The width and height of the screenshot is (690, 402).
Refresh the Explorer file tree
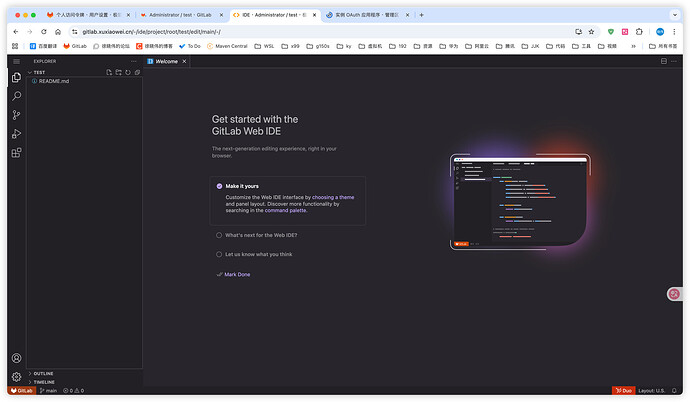point(127,72)
